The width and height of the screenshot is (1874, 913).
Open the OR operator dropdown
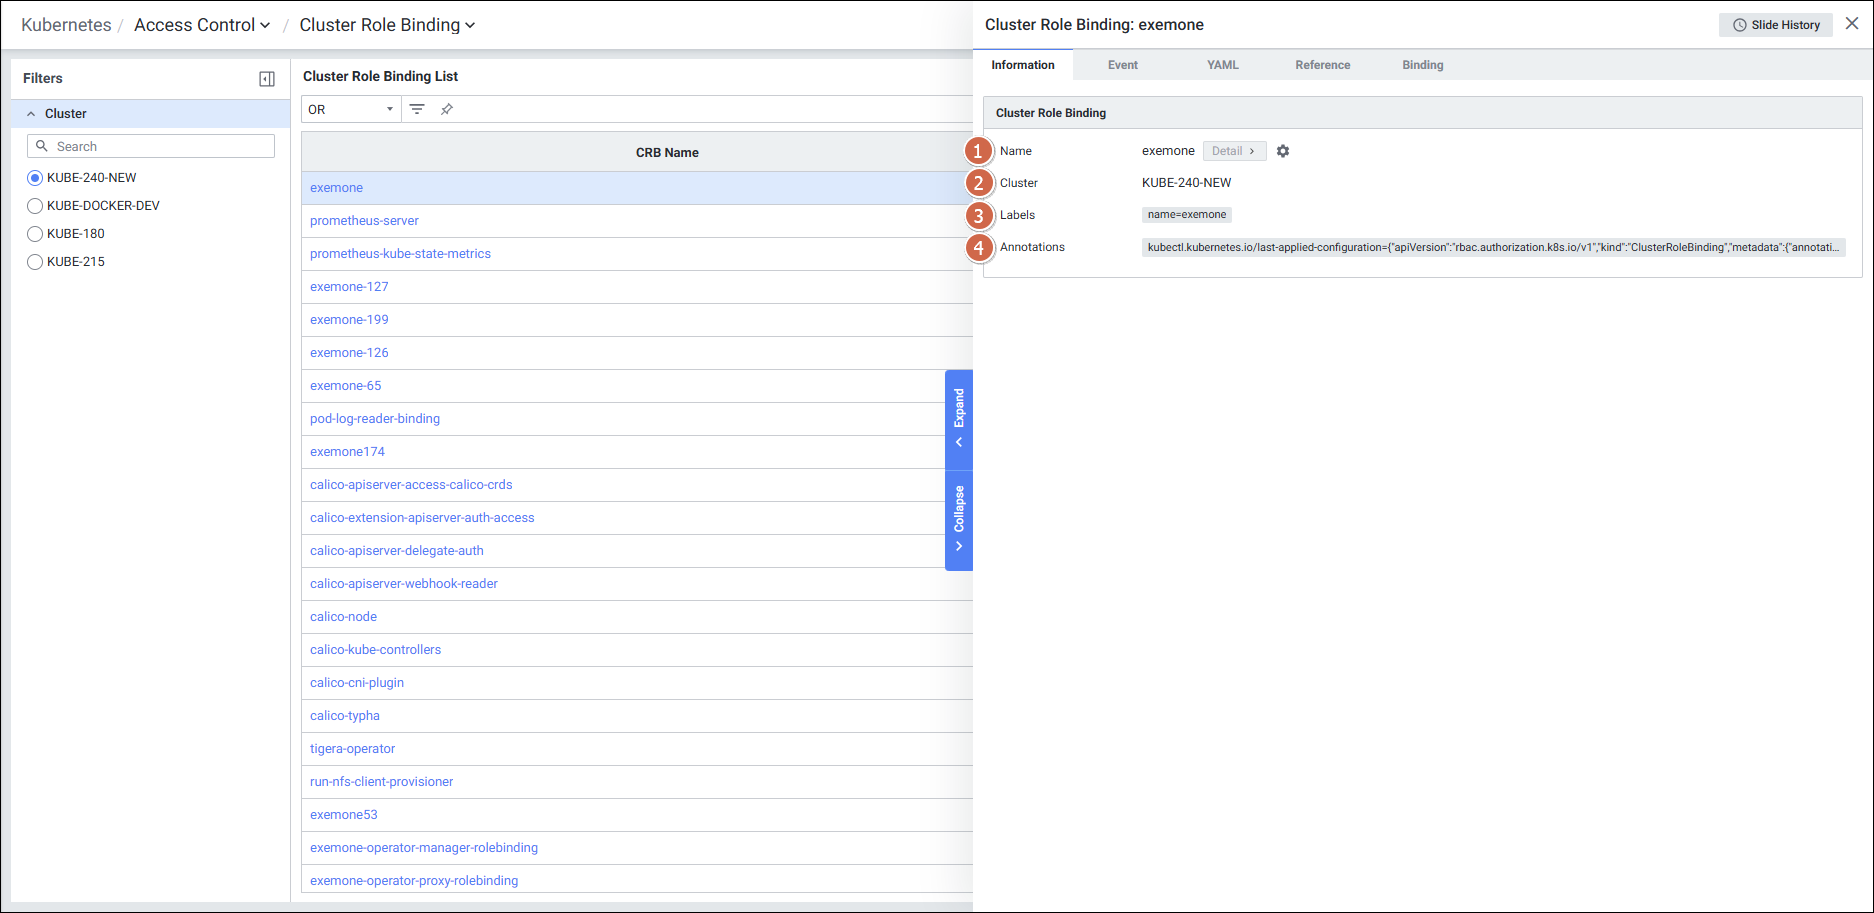click(x=351, y=109)
